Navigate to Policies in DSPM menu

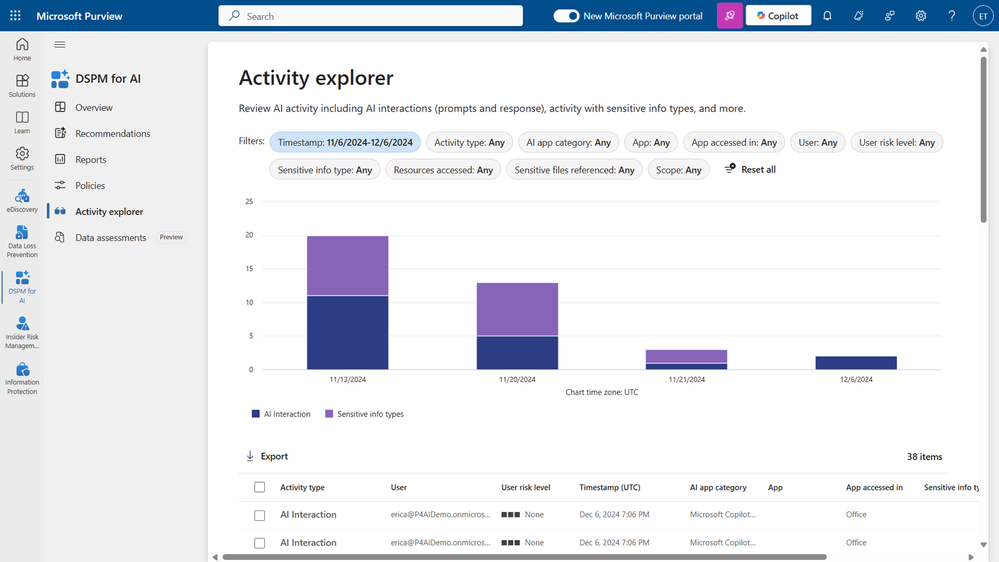[90, 186]
